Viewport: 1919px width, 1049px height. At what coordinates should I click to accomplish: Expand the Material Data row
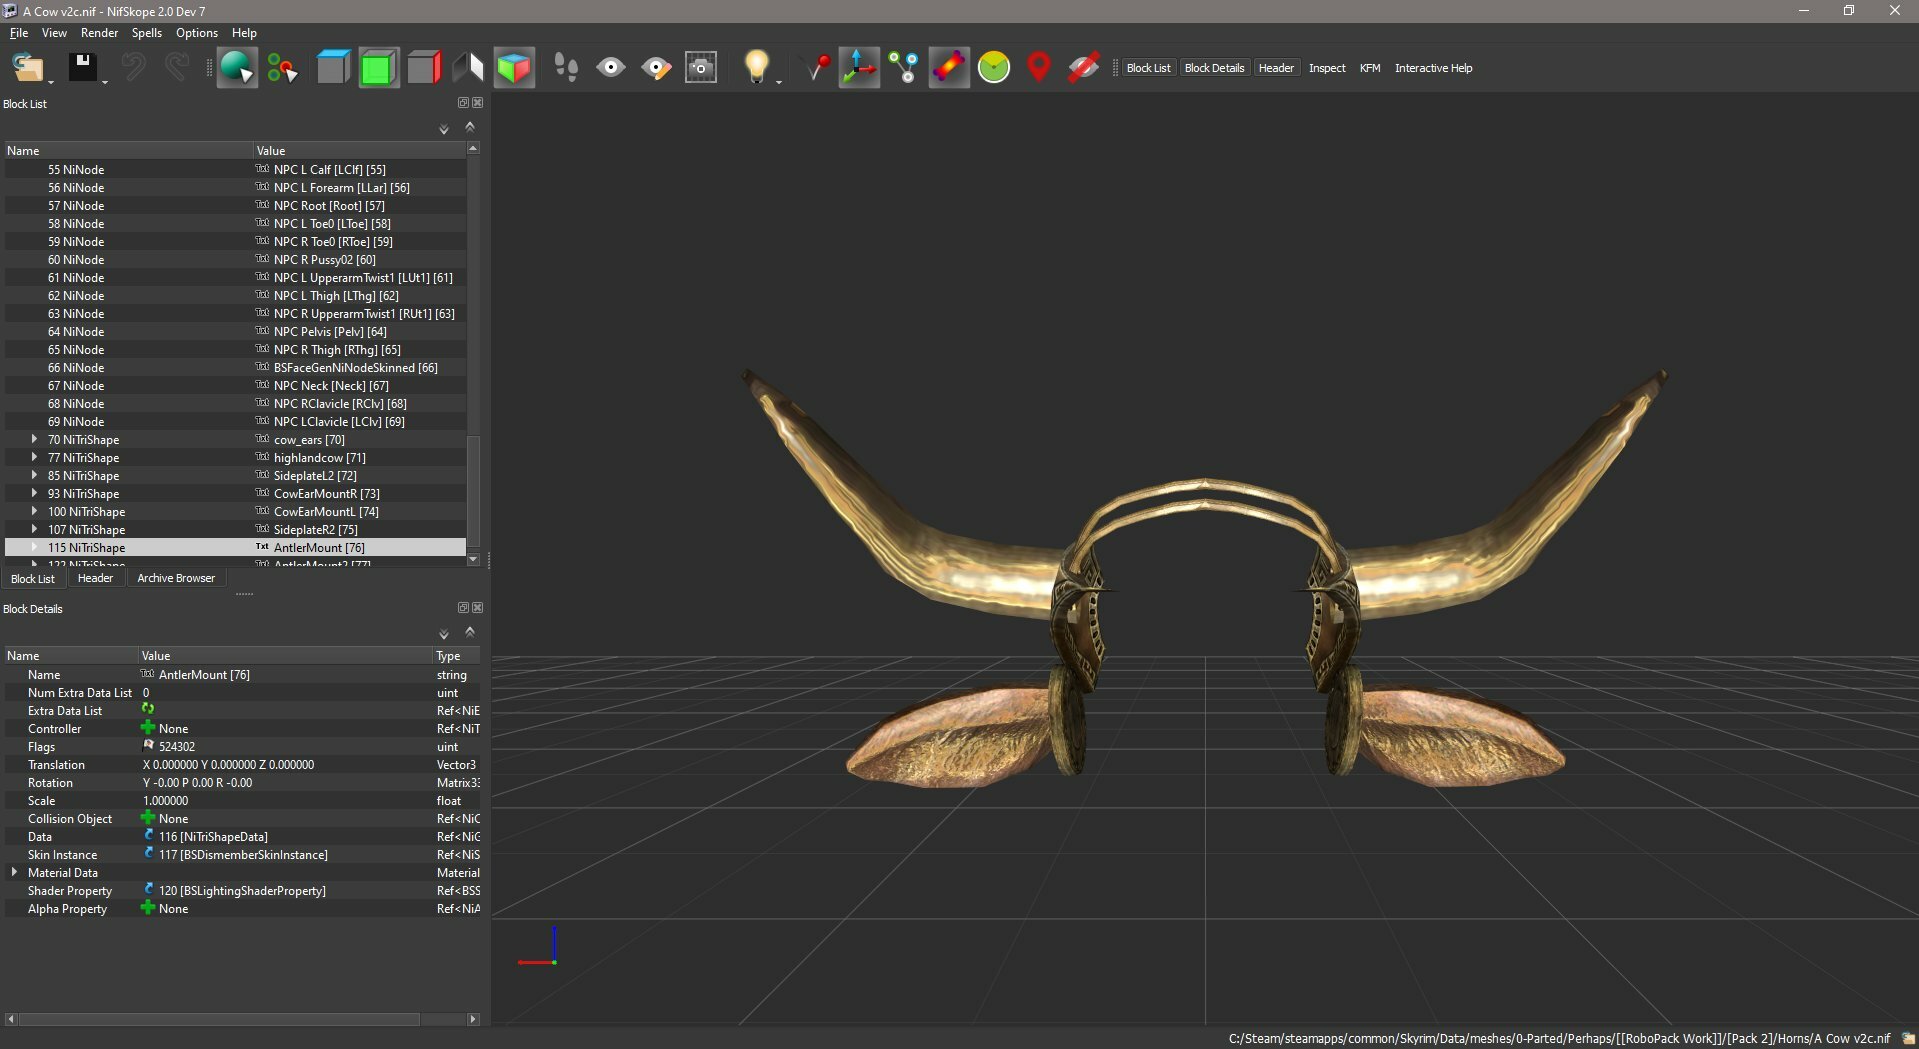click(x=14, y=872)
